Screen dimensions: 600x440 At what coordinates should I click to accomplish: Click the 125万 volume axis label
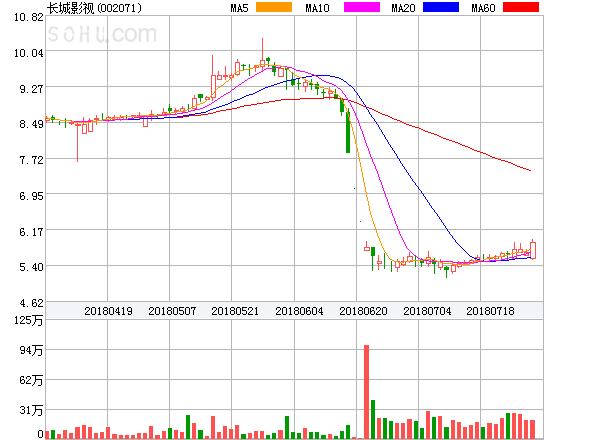(29, 320)
